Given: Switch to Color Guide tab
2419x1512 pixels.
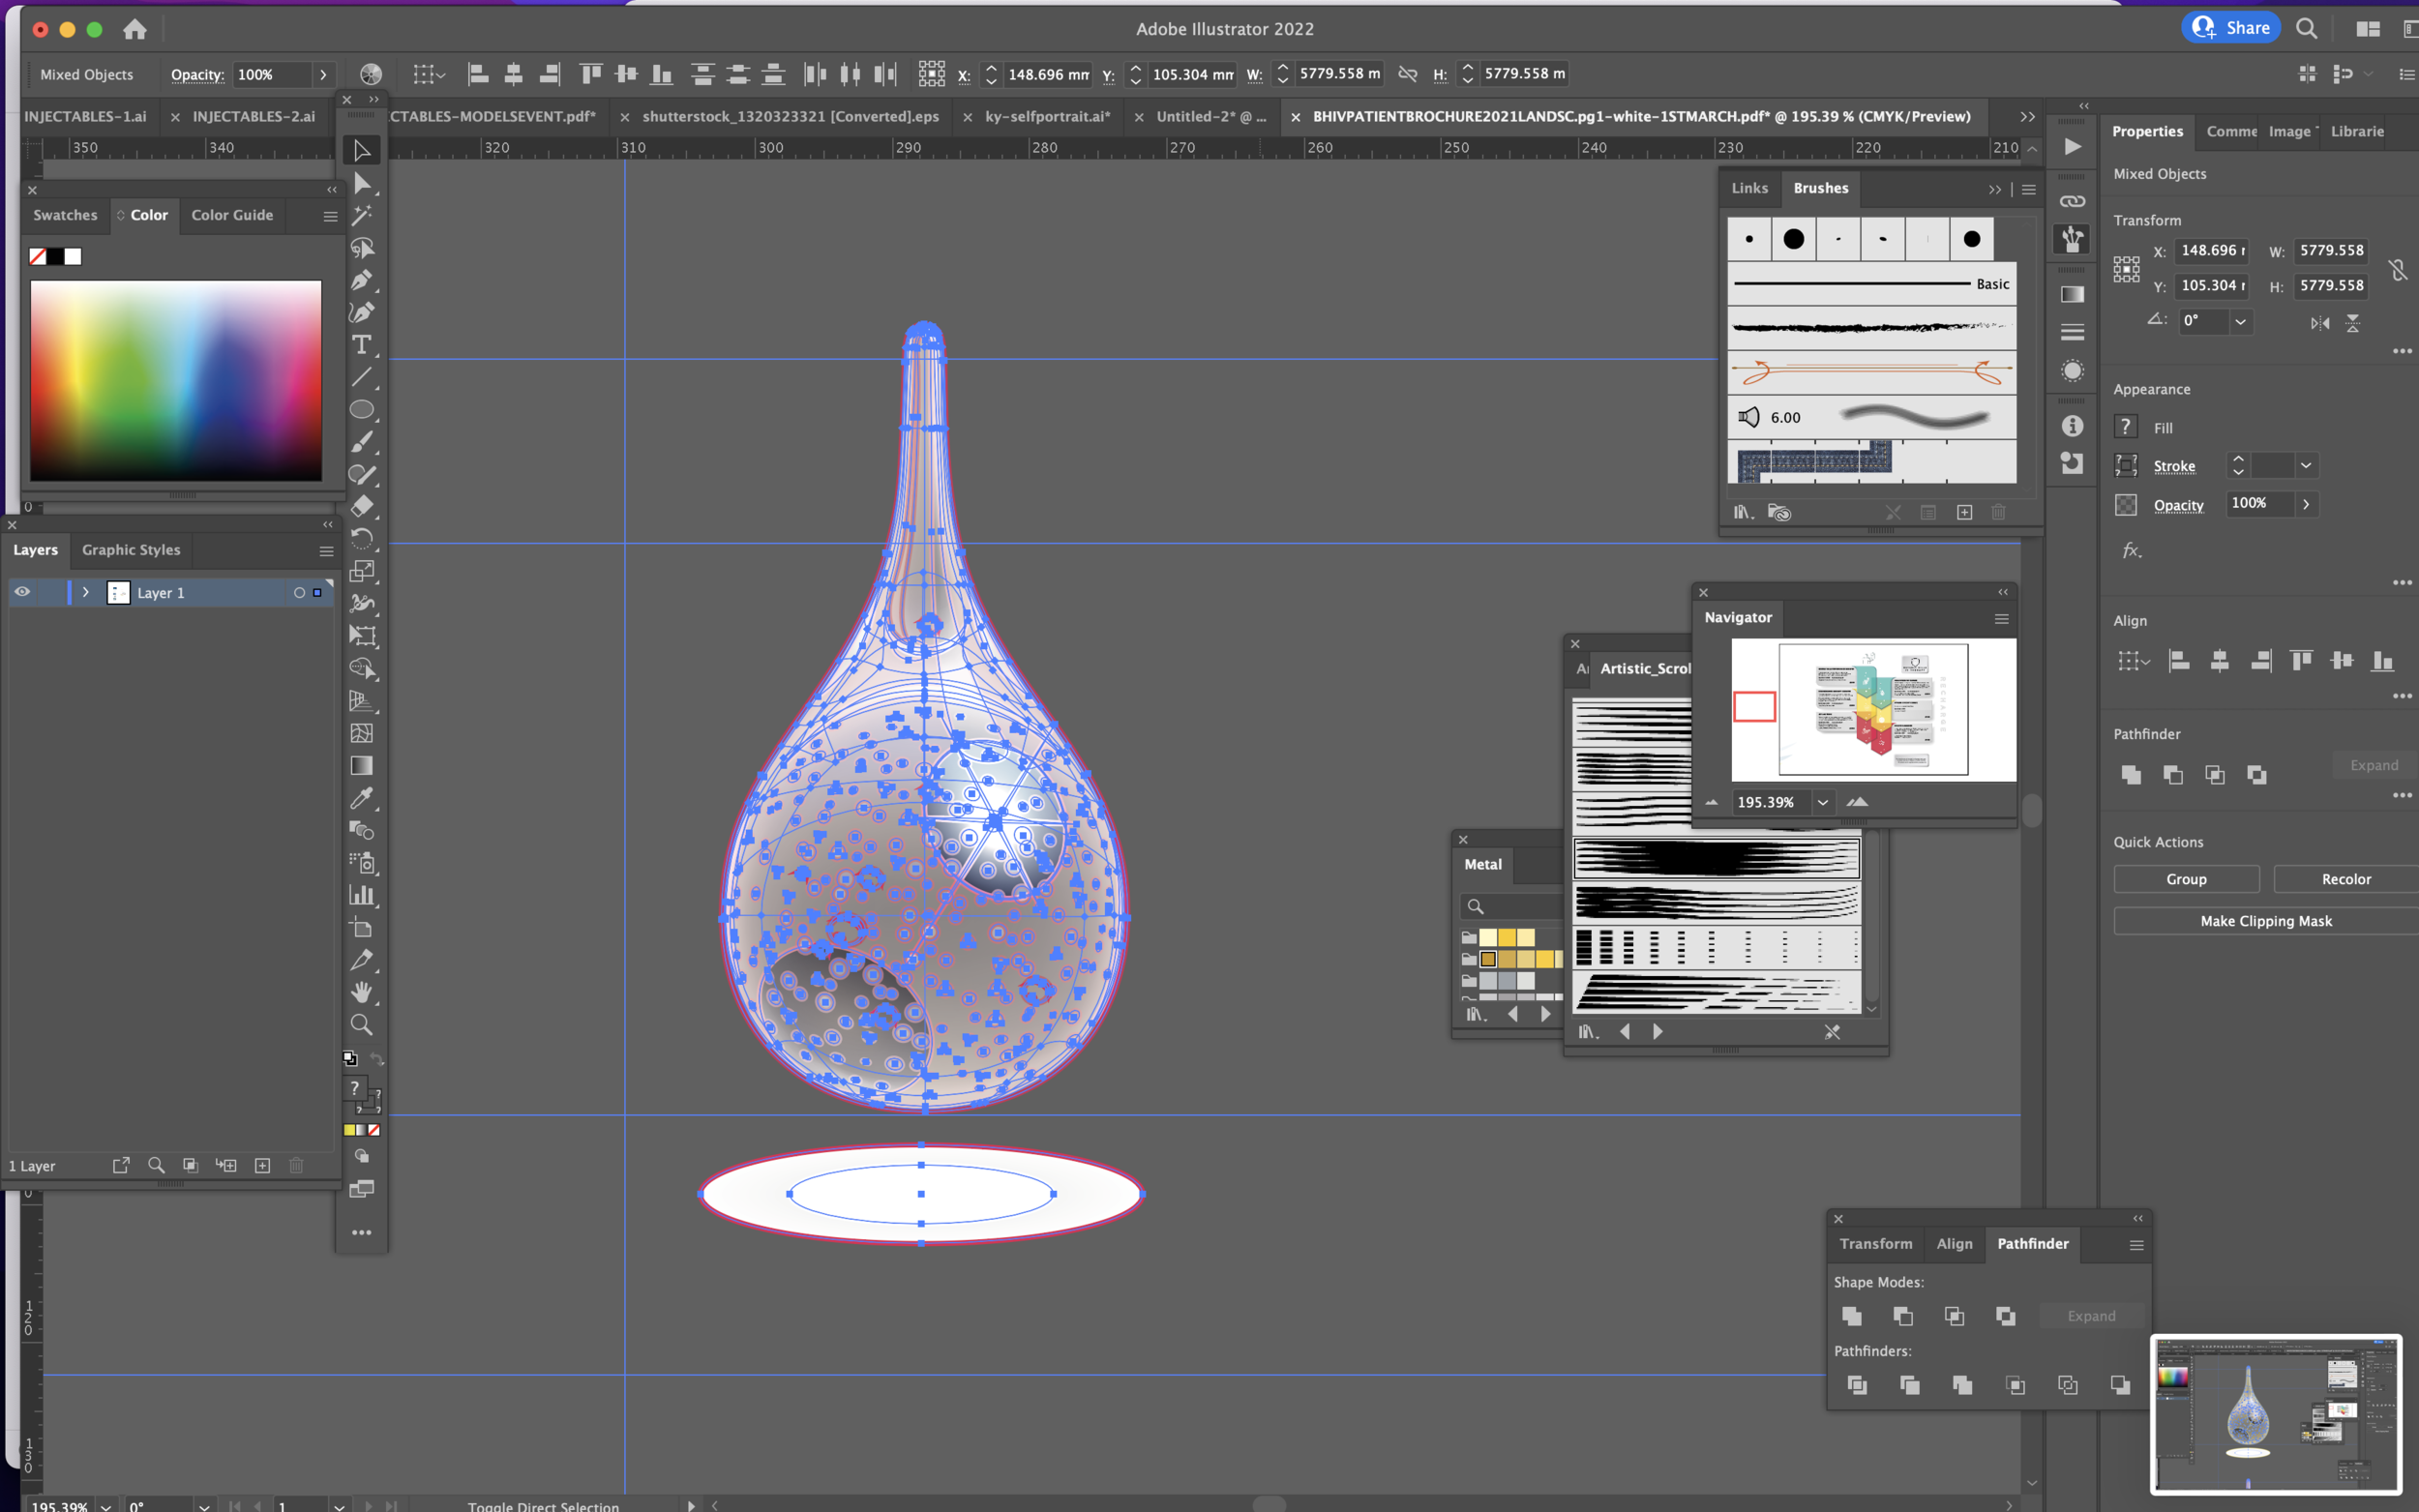Looking at the screenshot, I should click(x=232, y=215).
